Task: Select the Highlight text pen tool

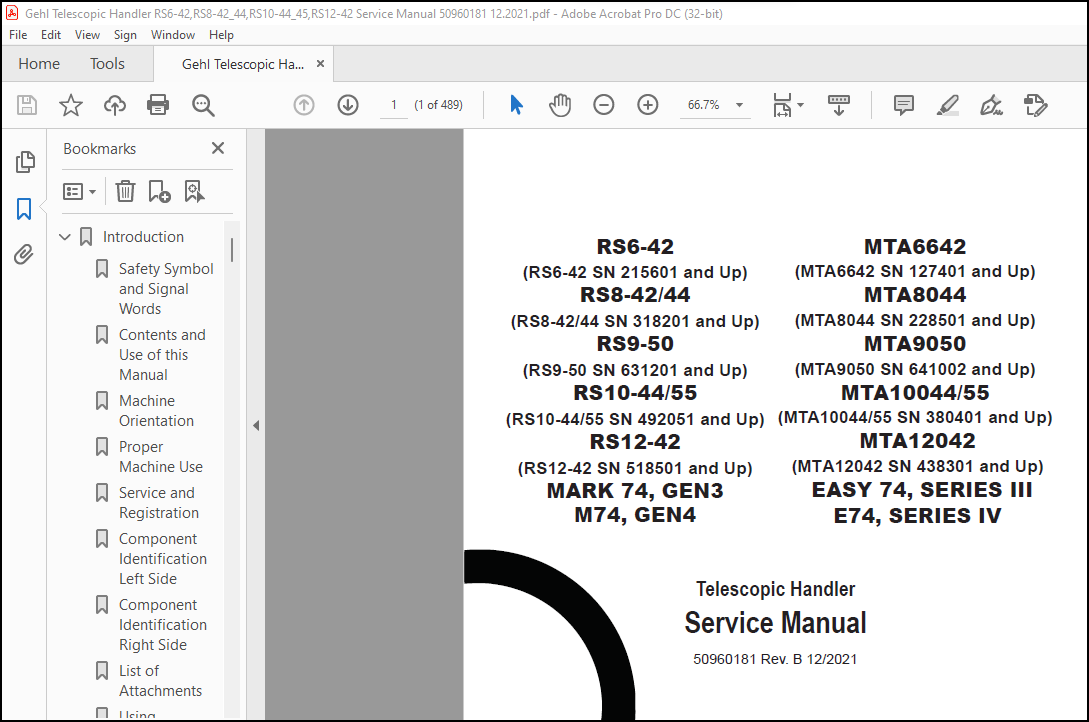Action: click(x=948, y=105)
